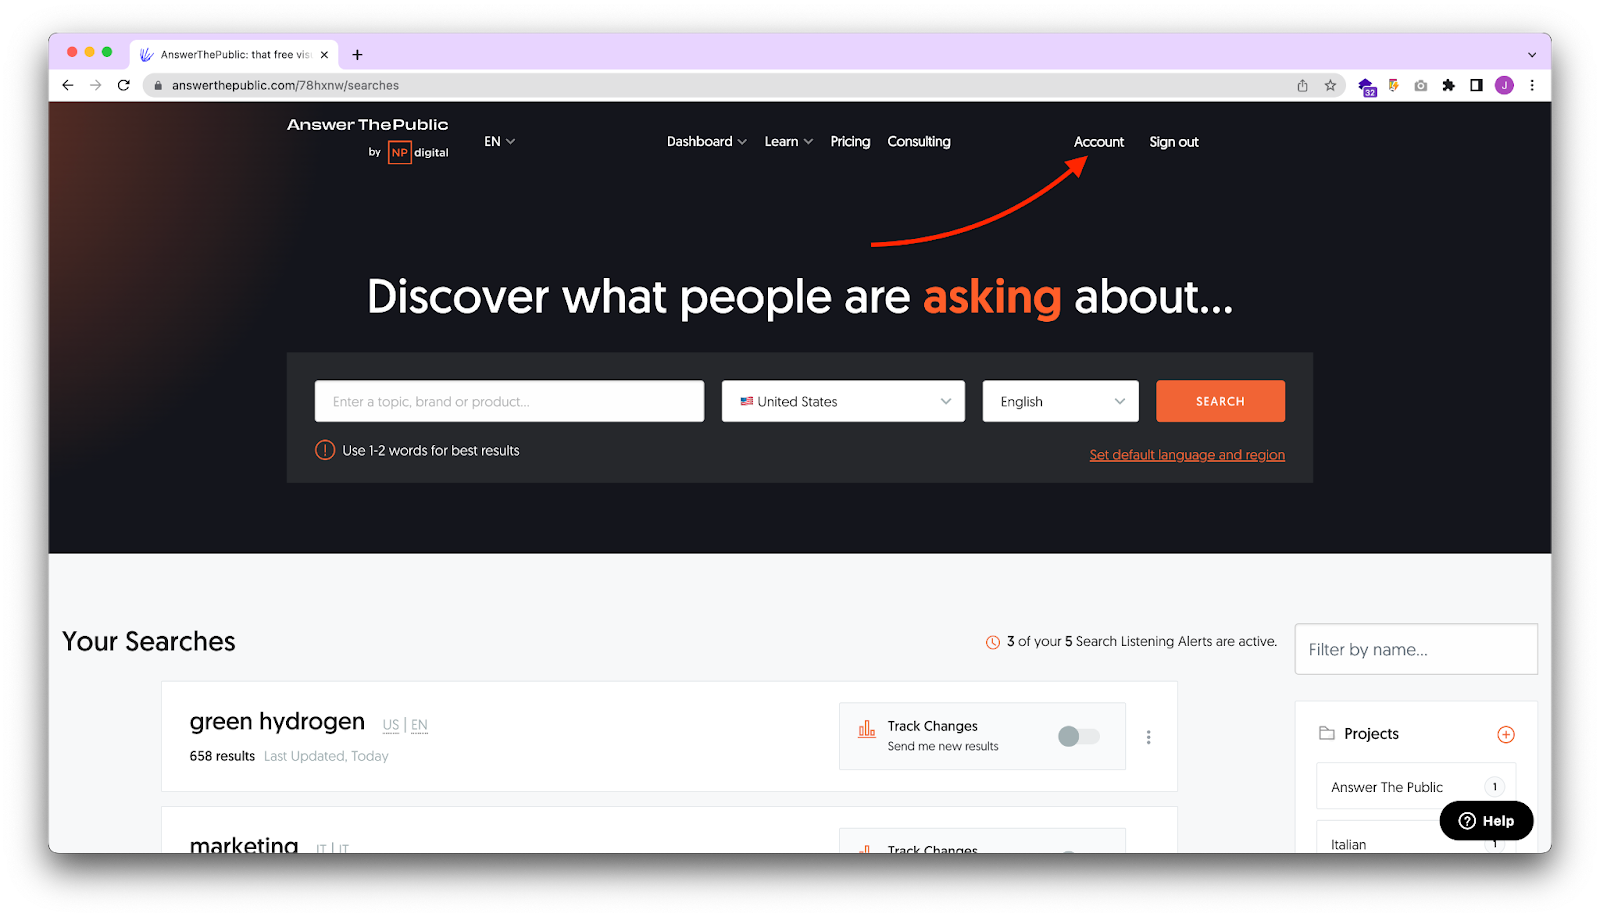This screenshot has height=917, width=1600.
Task: Open the English language dropdown
Action: click(1060, 401)
